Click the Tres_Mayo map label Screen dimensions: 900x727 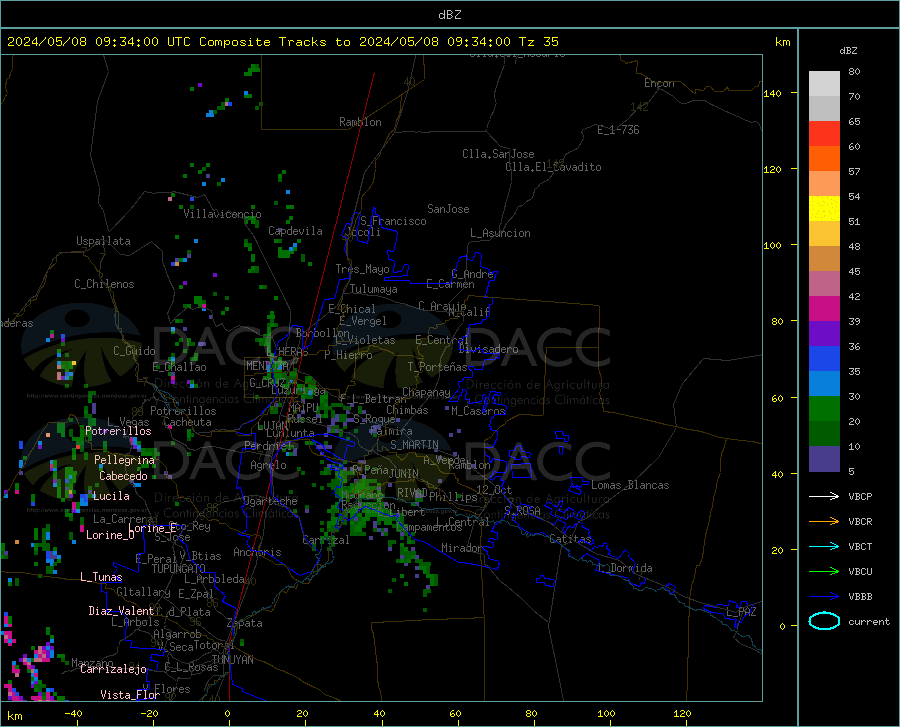pyautogui.click(x=362, y=269)
